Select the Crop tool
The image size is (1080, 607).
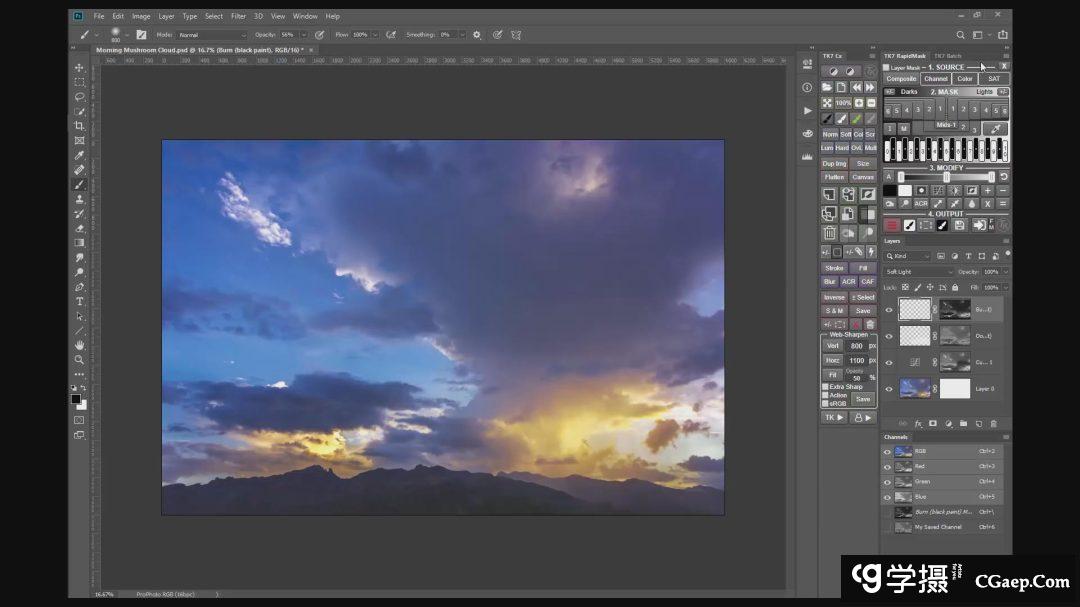[x=79, y=126]
